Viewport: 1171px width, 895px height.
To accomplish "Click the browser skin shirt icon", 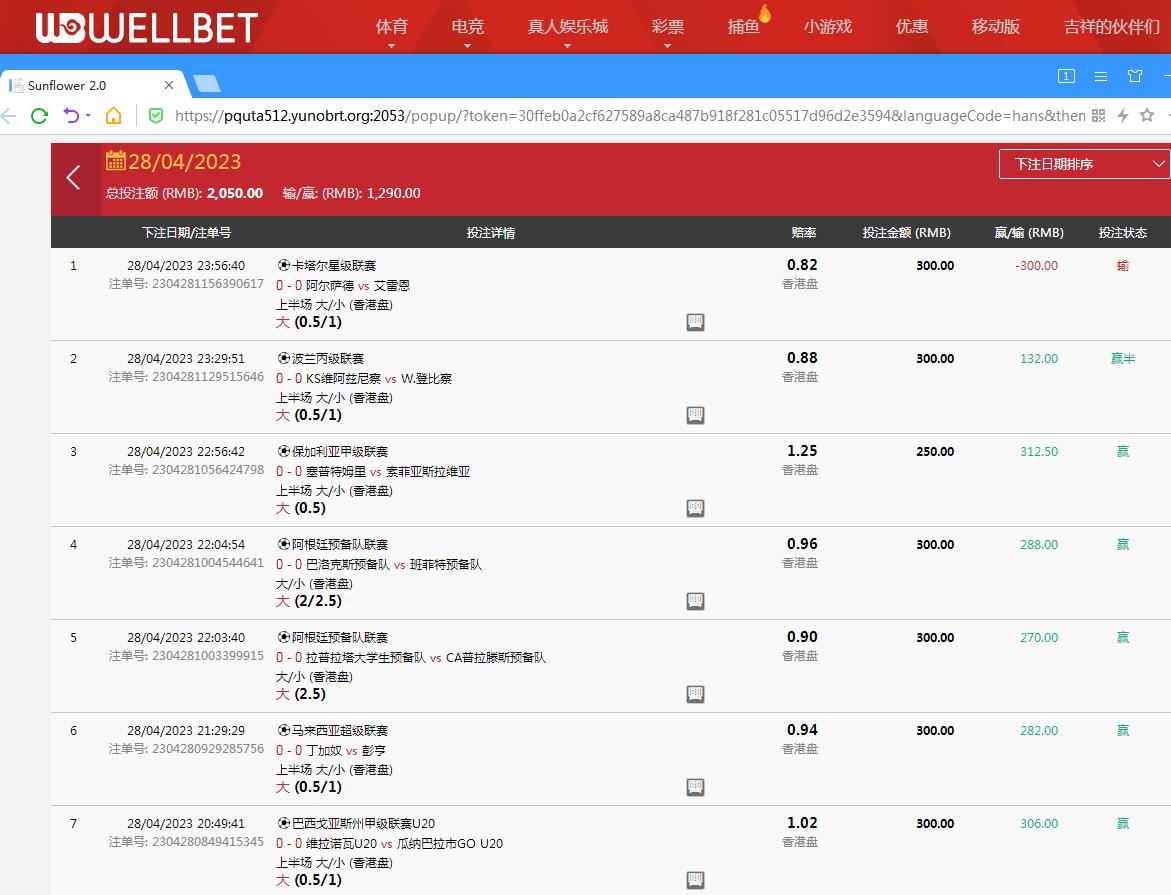I will (x=1135, y=76).
